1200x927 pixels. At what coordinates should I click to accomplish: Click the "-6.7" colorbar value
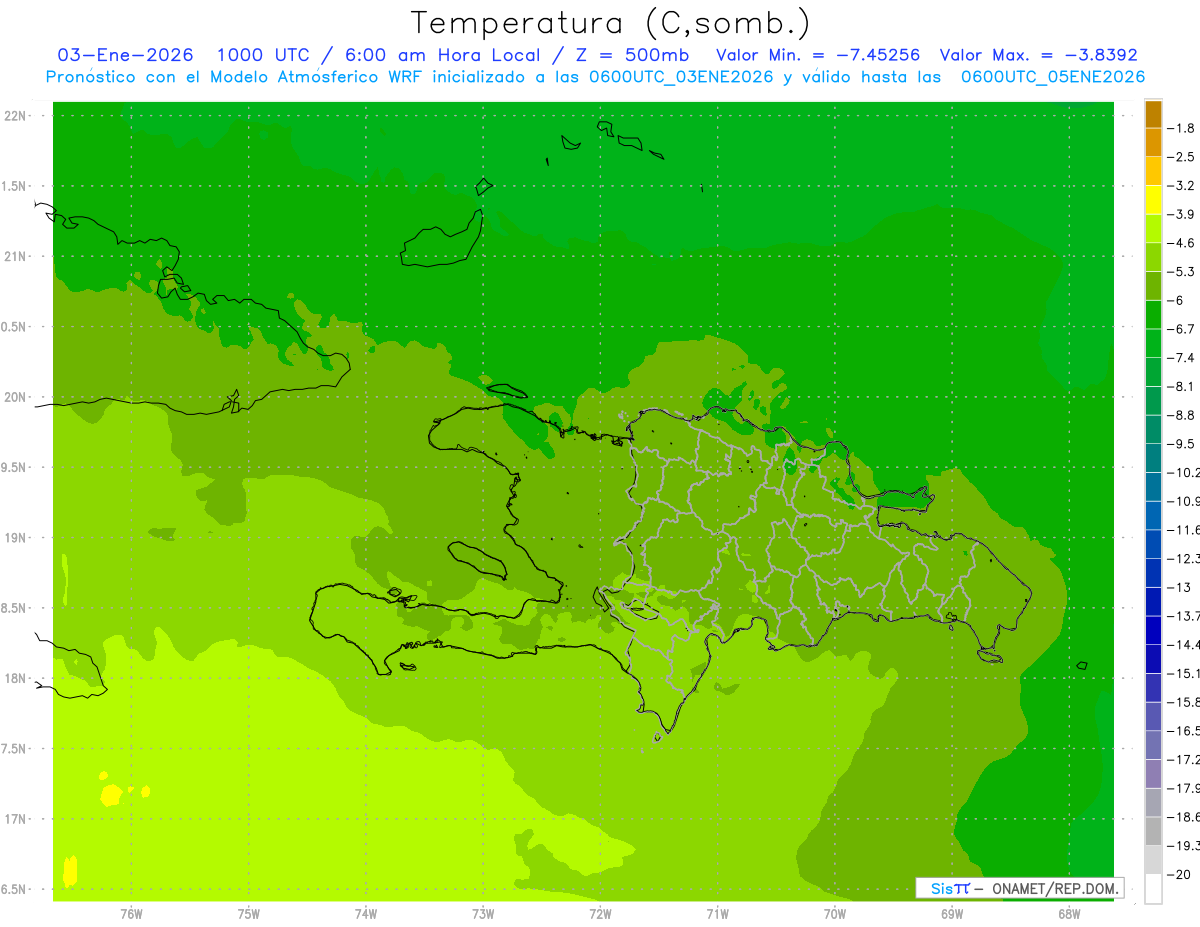pyautogui.click(x=1181, y=329)
